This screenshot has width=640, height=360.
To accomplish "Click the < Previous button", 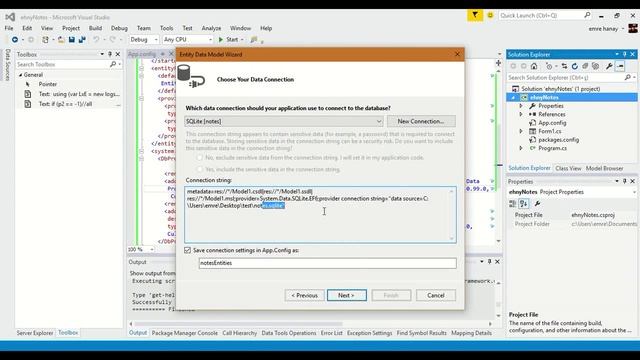I will coord(304,295).
